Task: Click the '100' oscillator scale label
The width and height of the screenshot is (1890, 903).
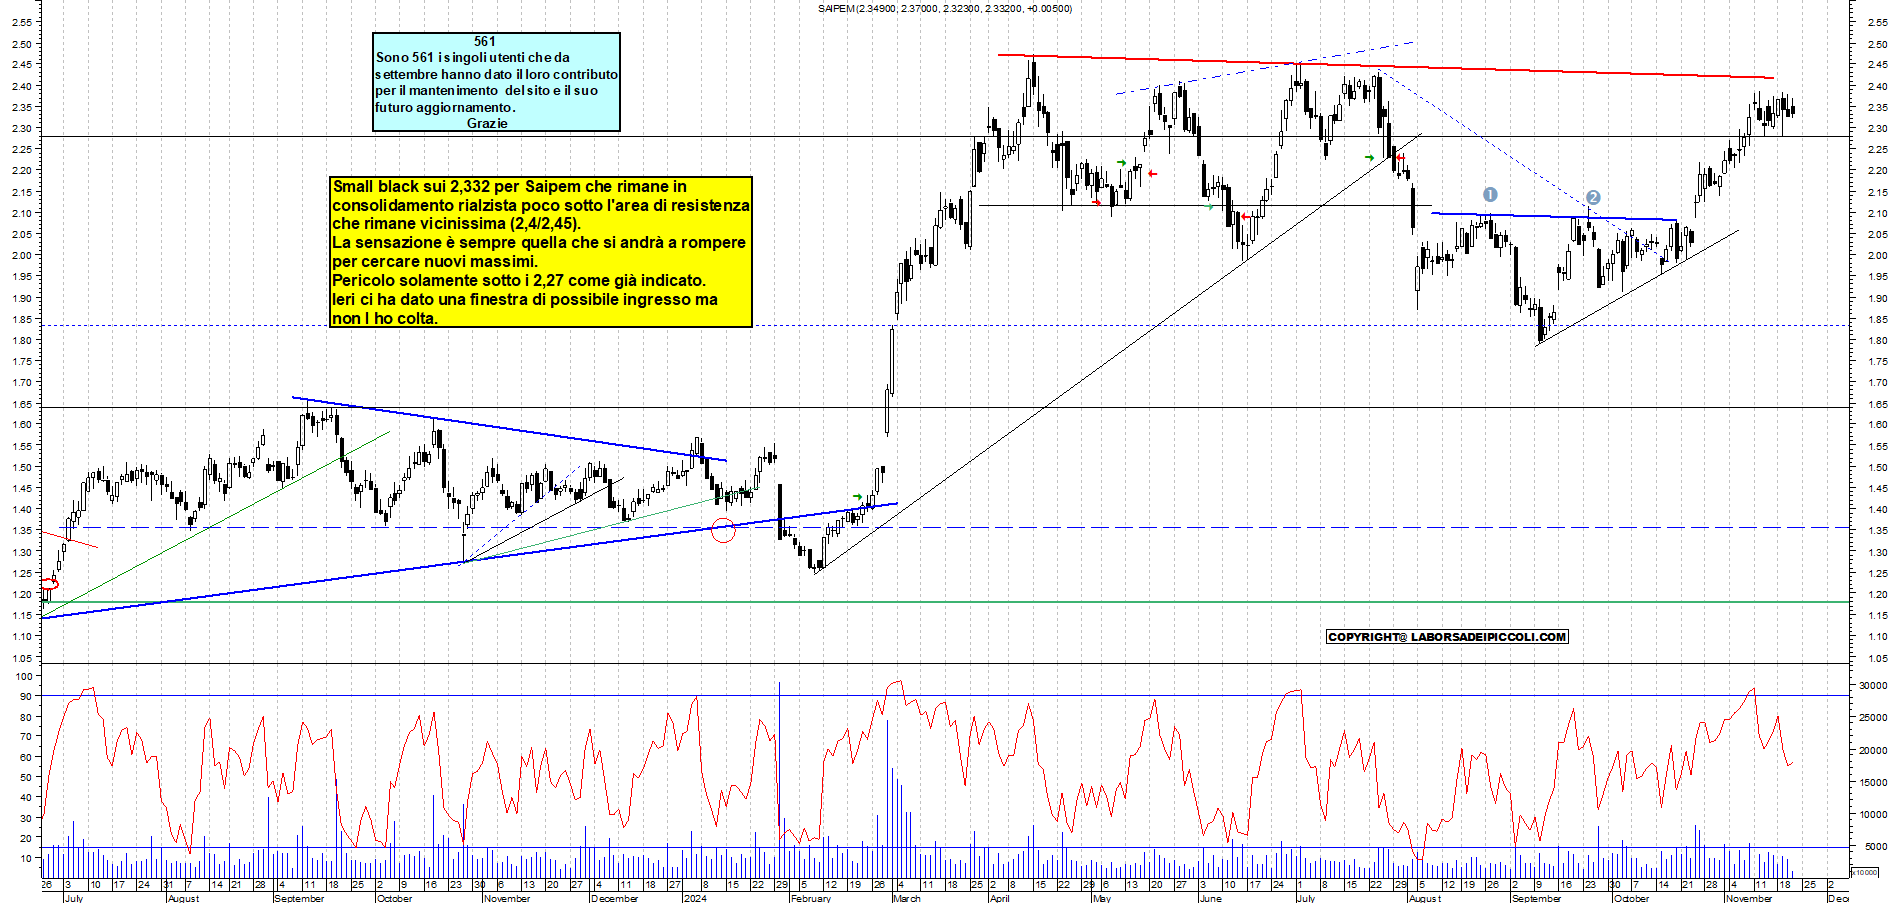Action: pyautogui.click(x=23, y=677)
